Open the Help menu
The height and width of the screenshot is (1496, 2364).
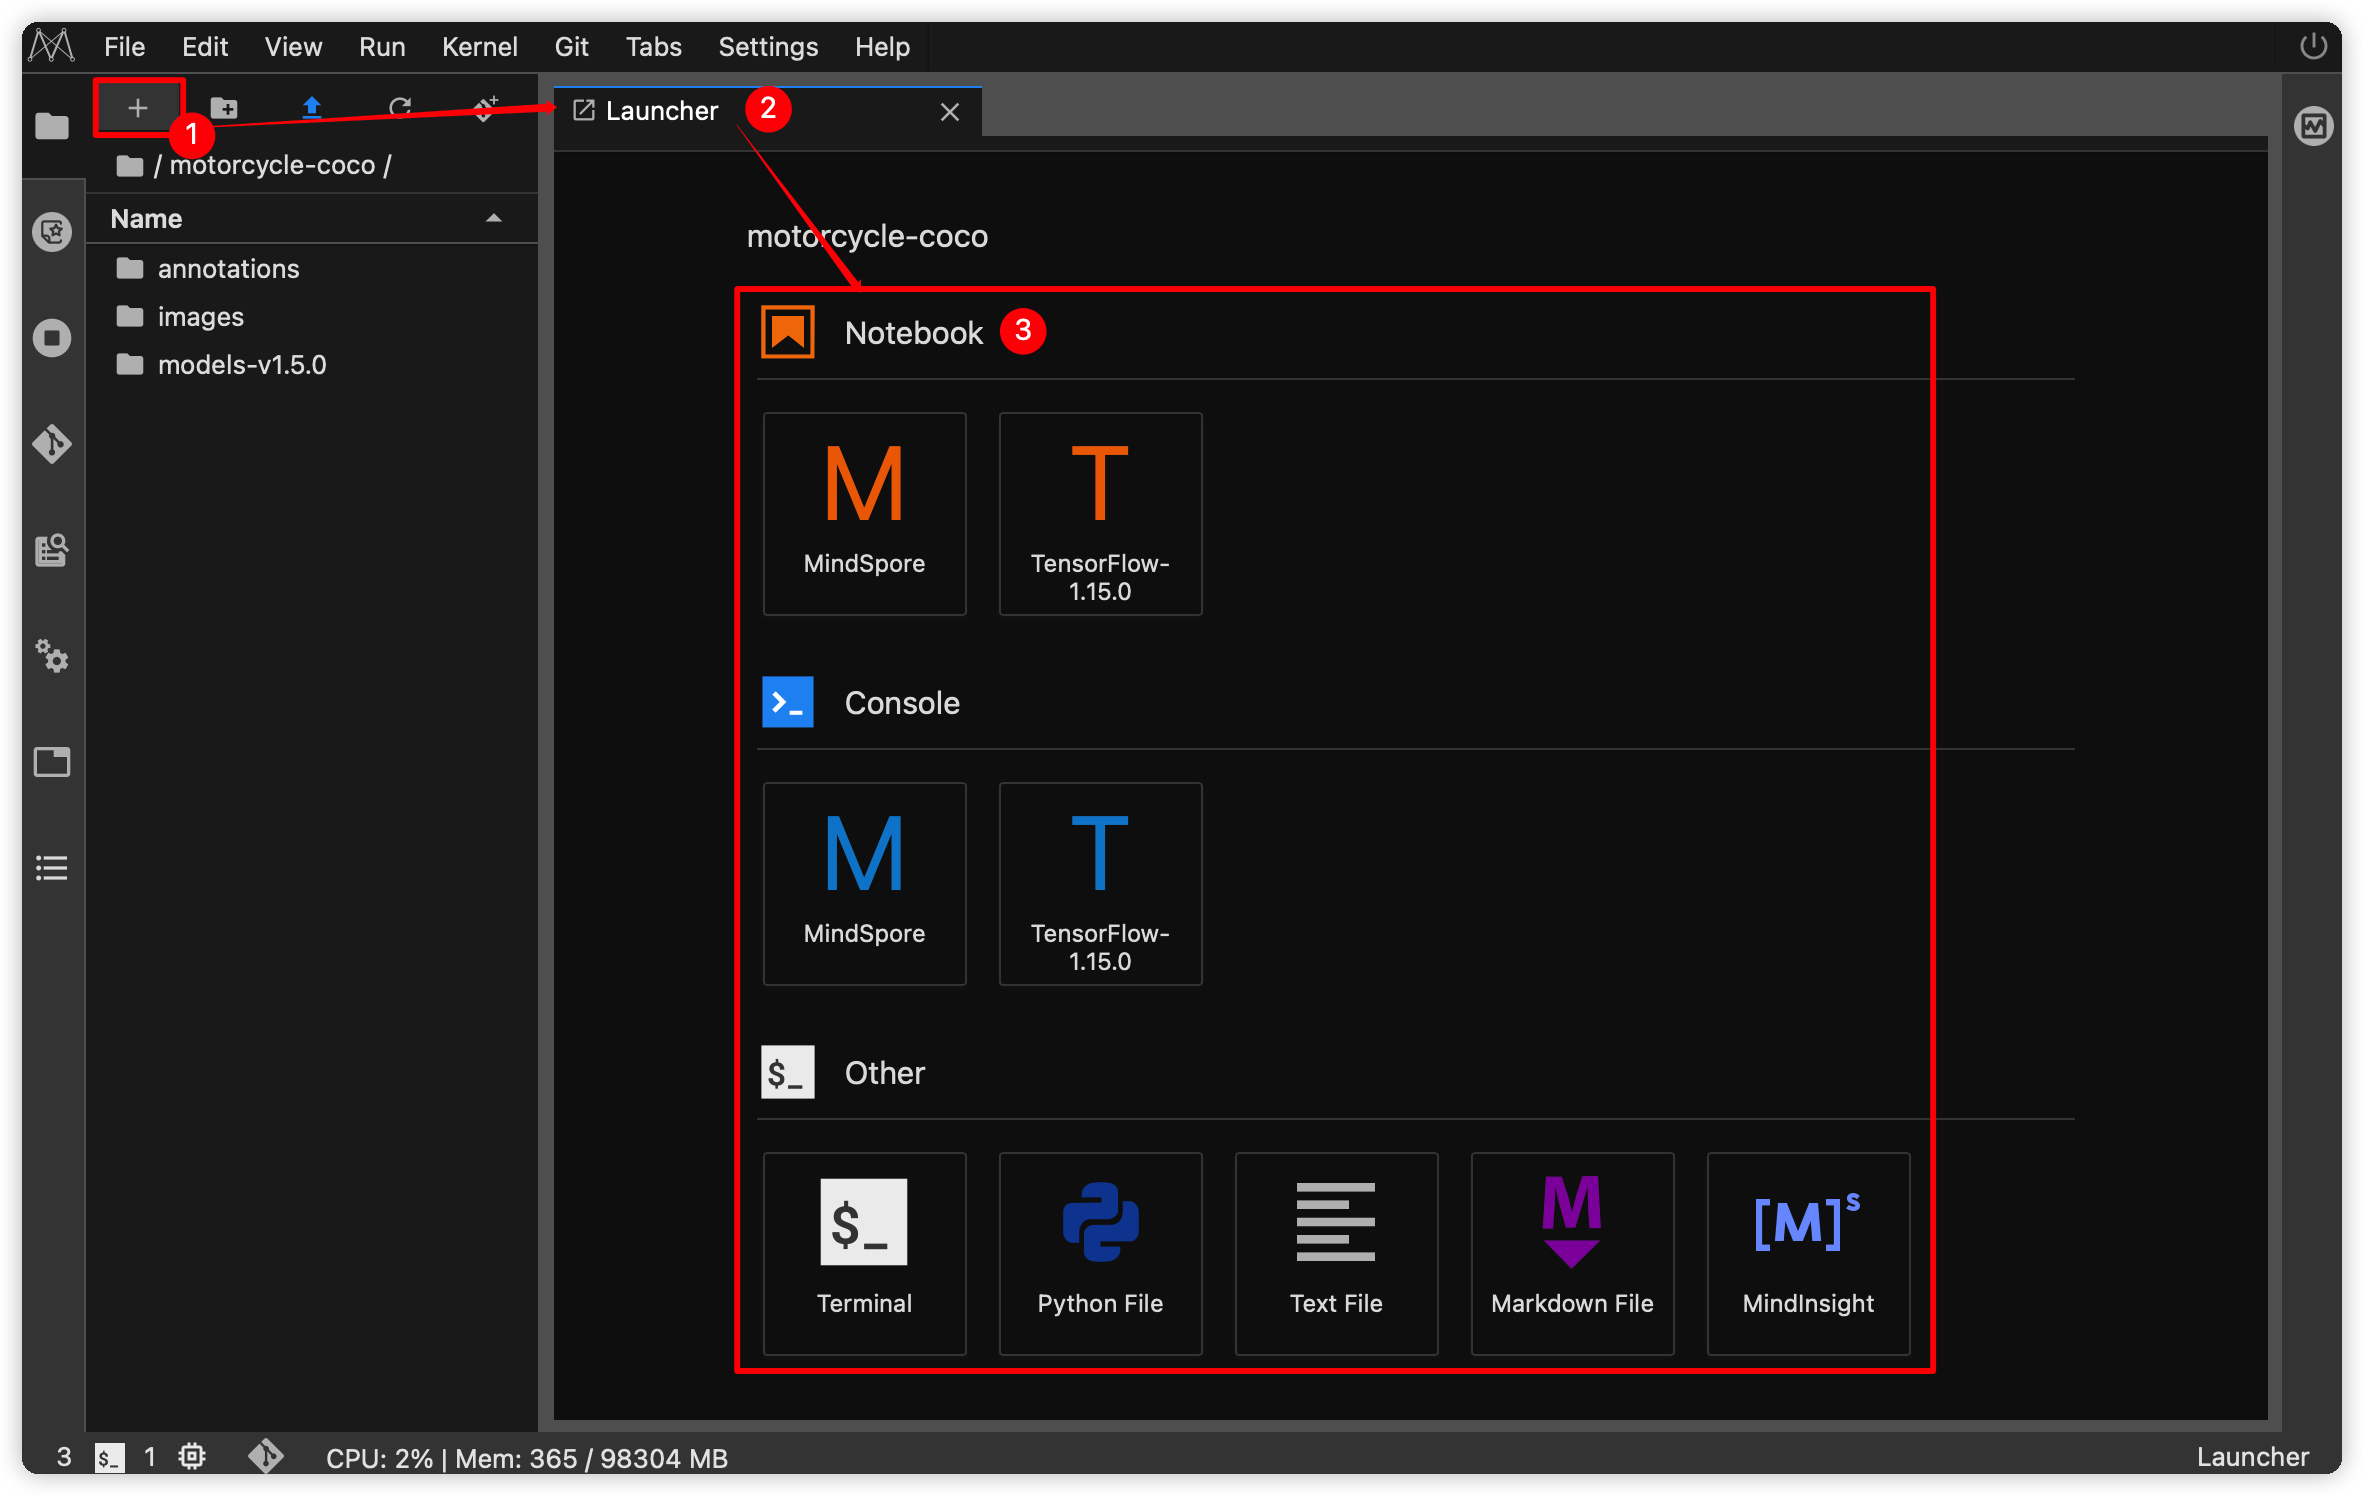tap(882, 47)
